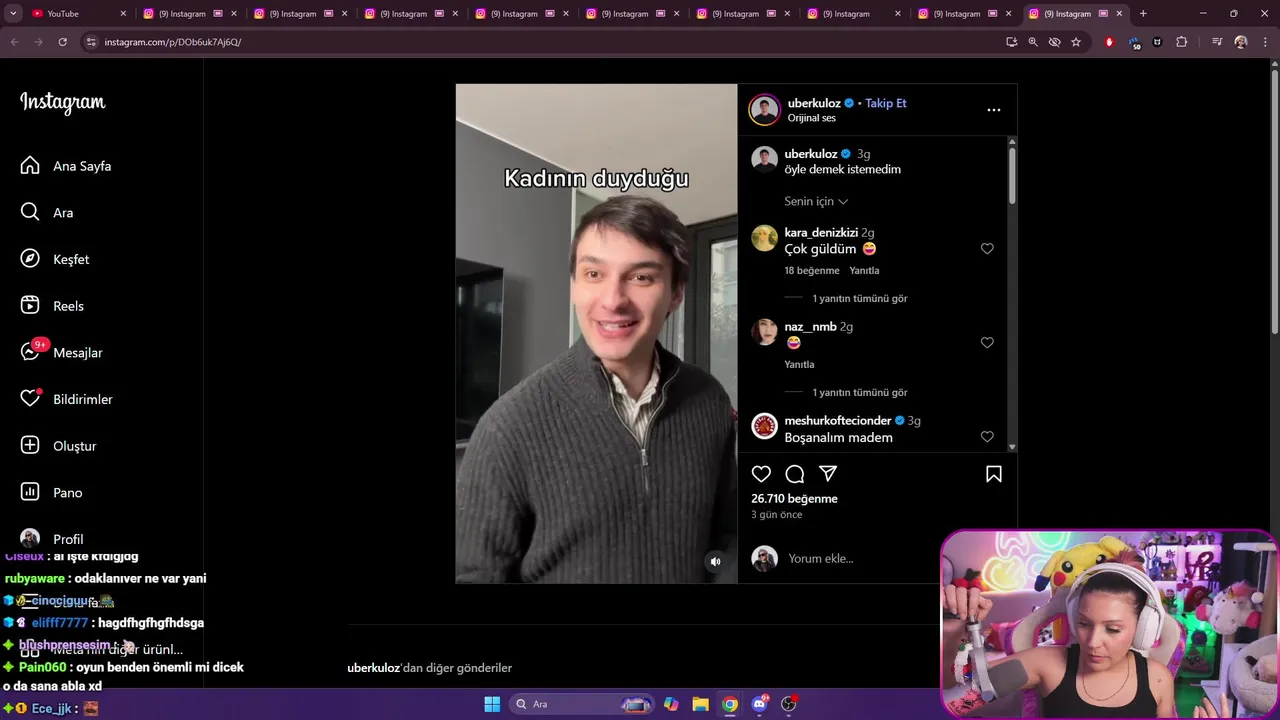This screenshot has height=720, width=1280.
Task: Switch to the YouTube tab
Action: tap(75, 14)
